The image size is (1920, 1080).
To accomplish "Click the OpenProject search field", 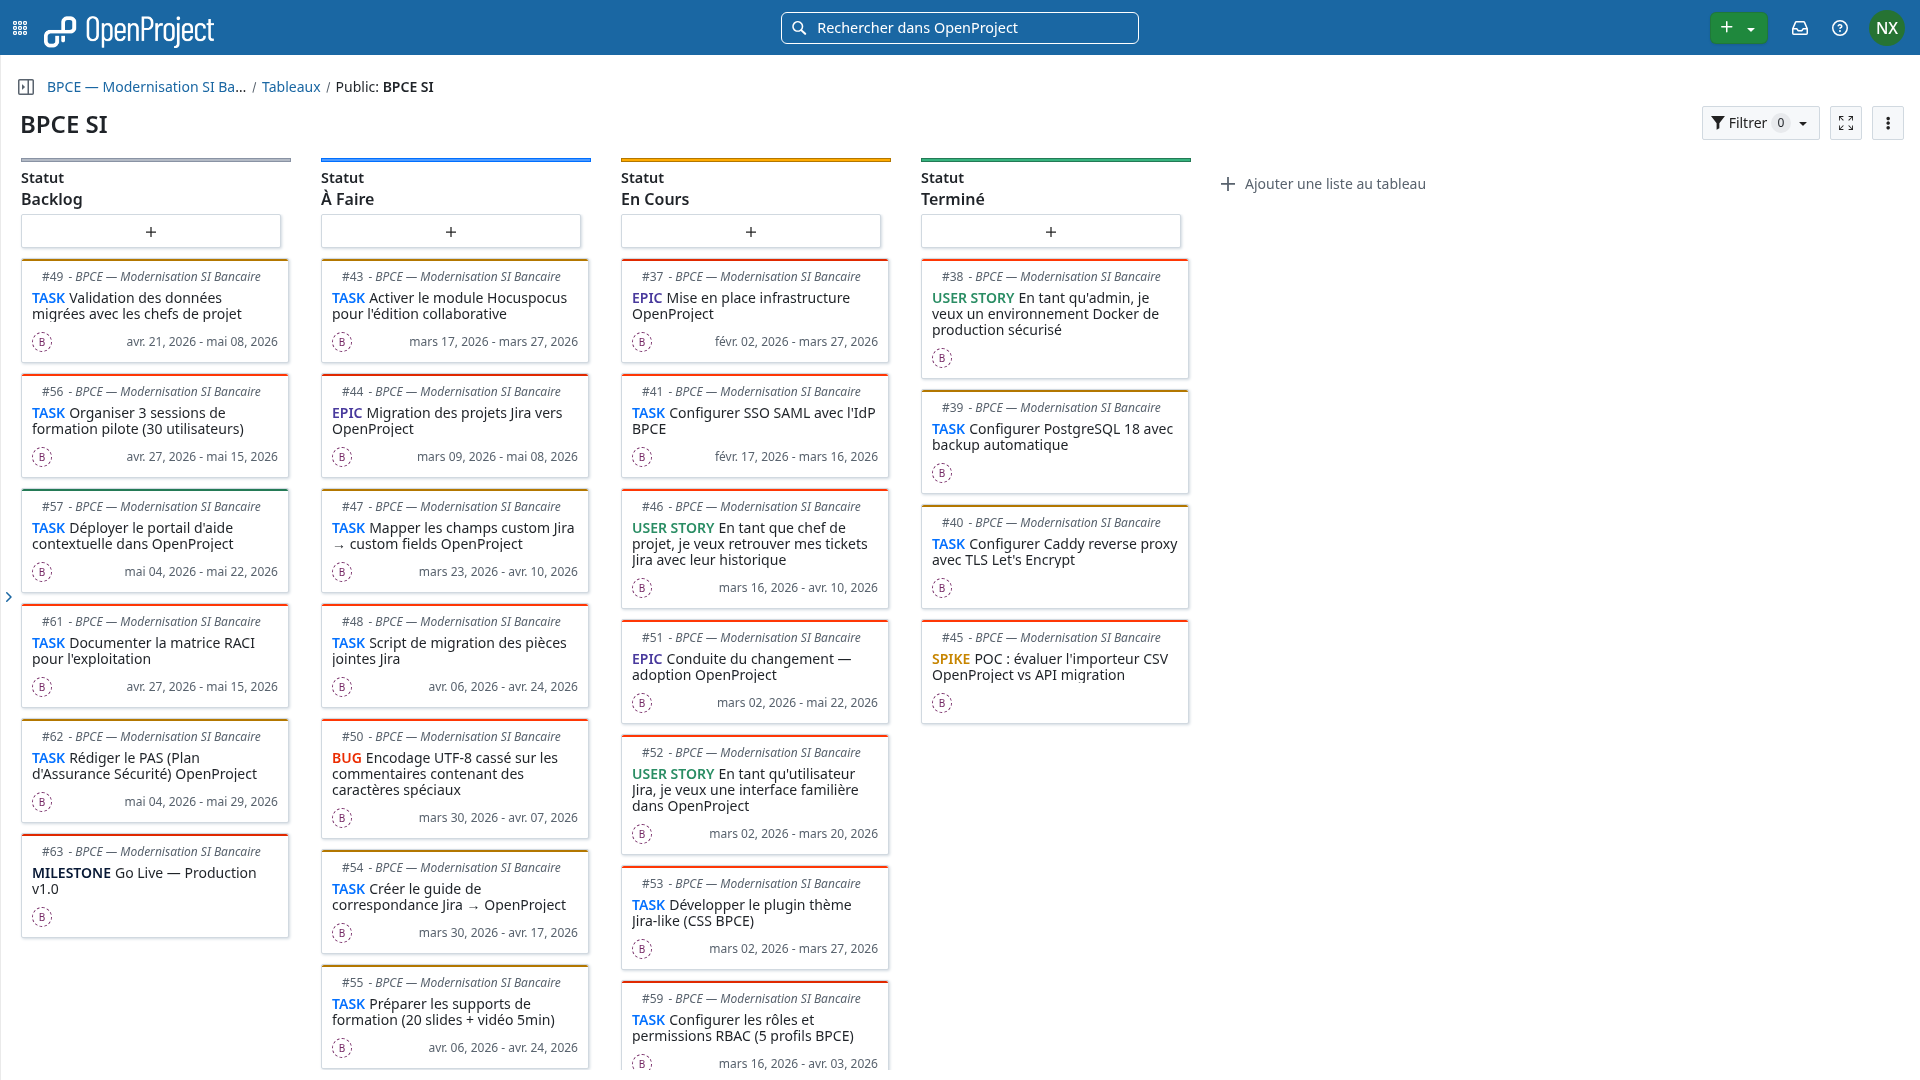I will pos(959,27).
